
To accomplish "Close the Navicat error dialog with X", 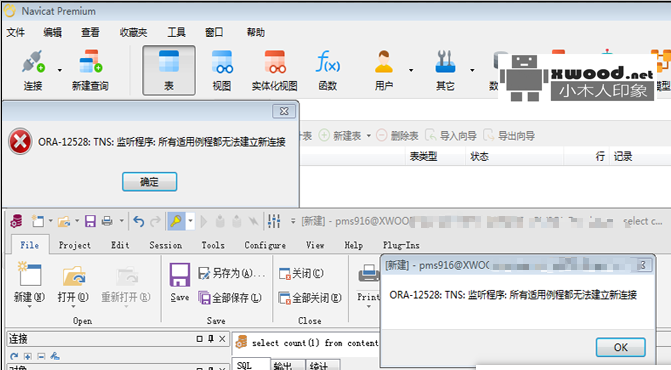I will [x=284, y=112].
